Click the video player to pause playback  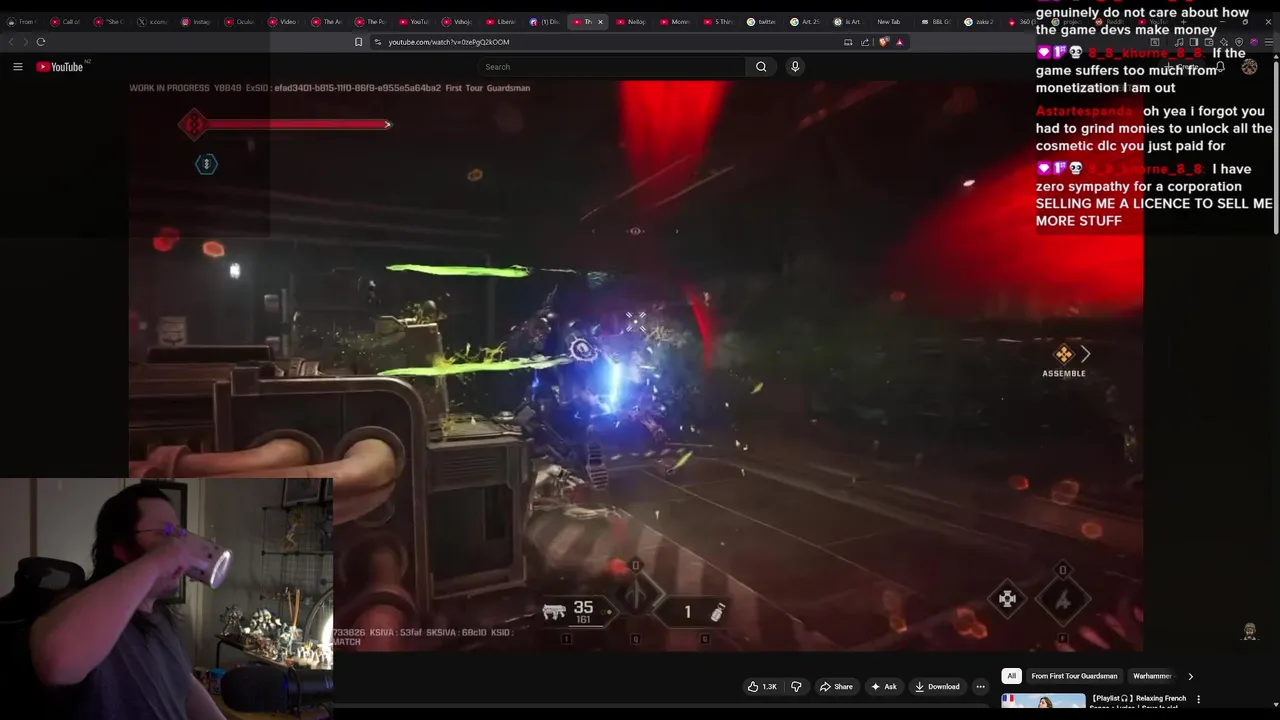pos(636,366)
